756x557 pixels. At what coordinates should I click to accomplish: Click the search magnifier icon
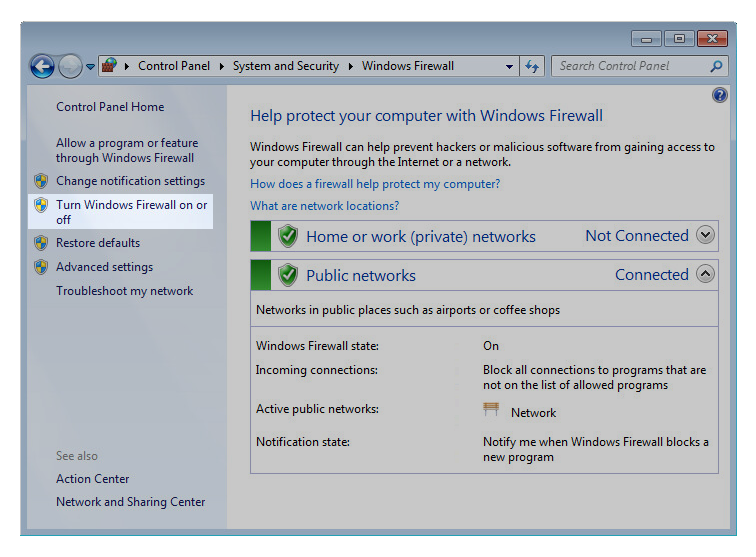click(x=716, y=66)
